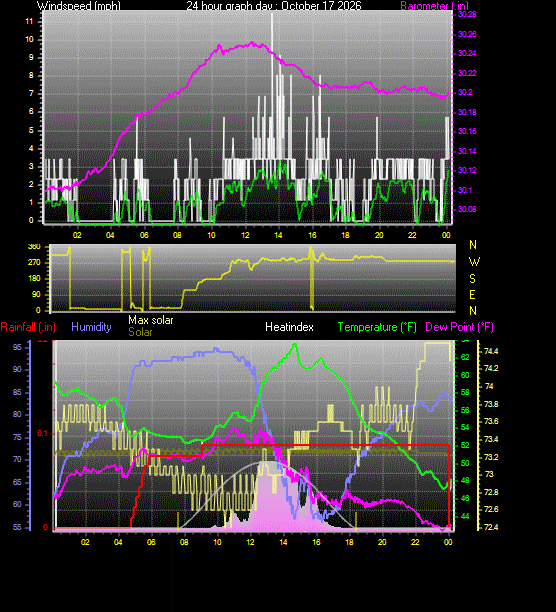This screenshot has width=556, height=612.
Task: Click the "73.6" yellow right axis value
Action: 491,422
